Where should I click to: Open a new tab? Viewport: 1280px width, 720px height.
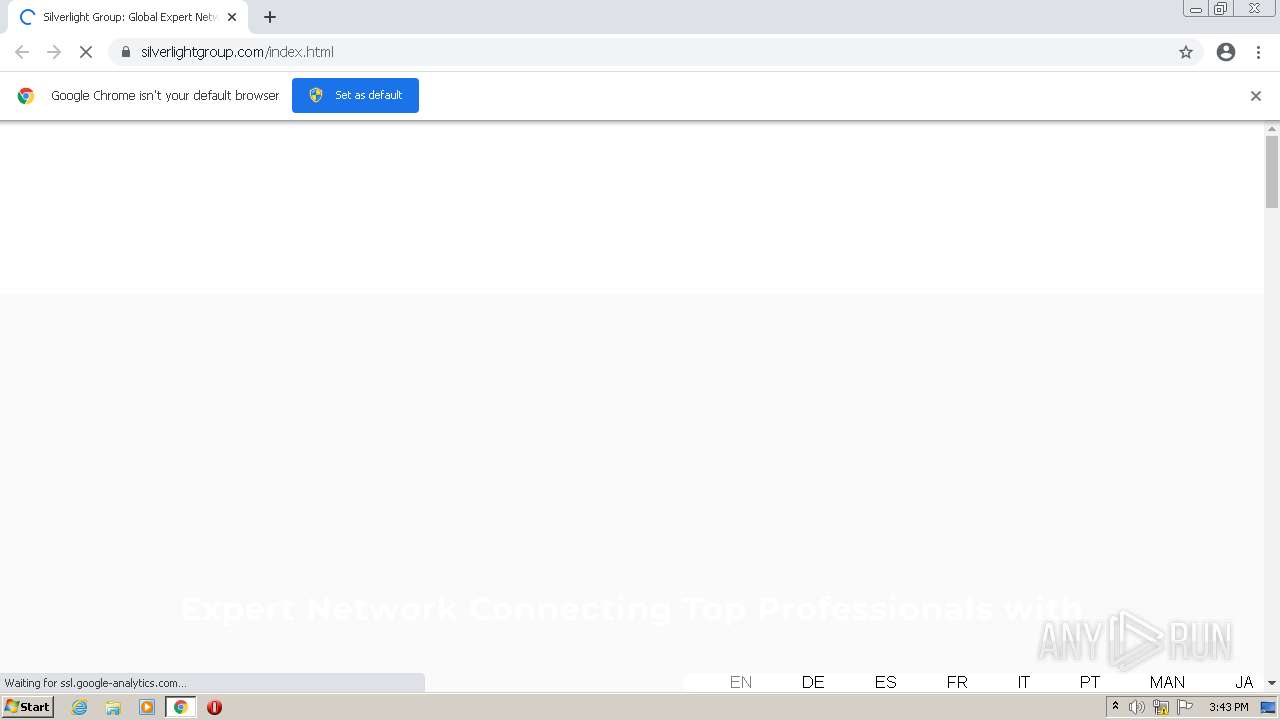pos(270,17)
